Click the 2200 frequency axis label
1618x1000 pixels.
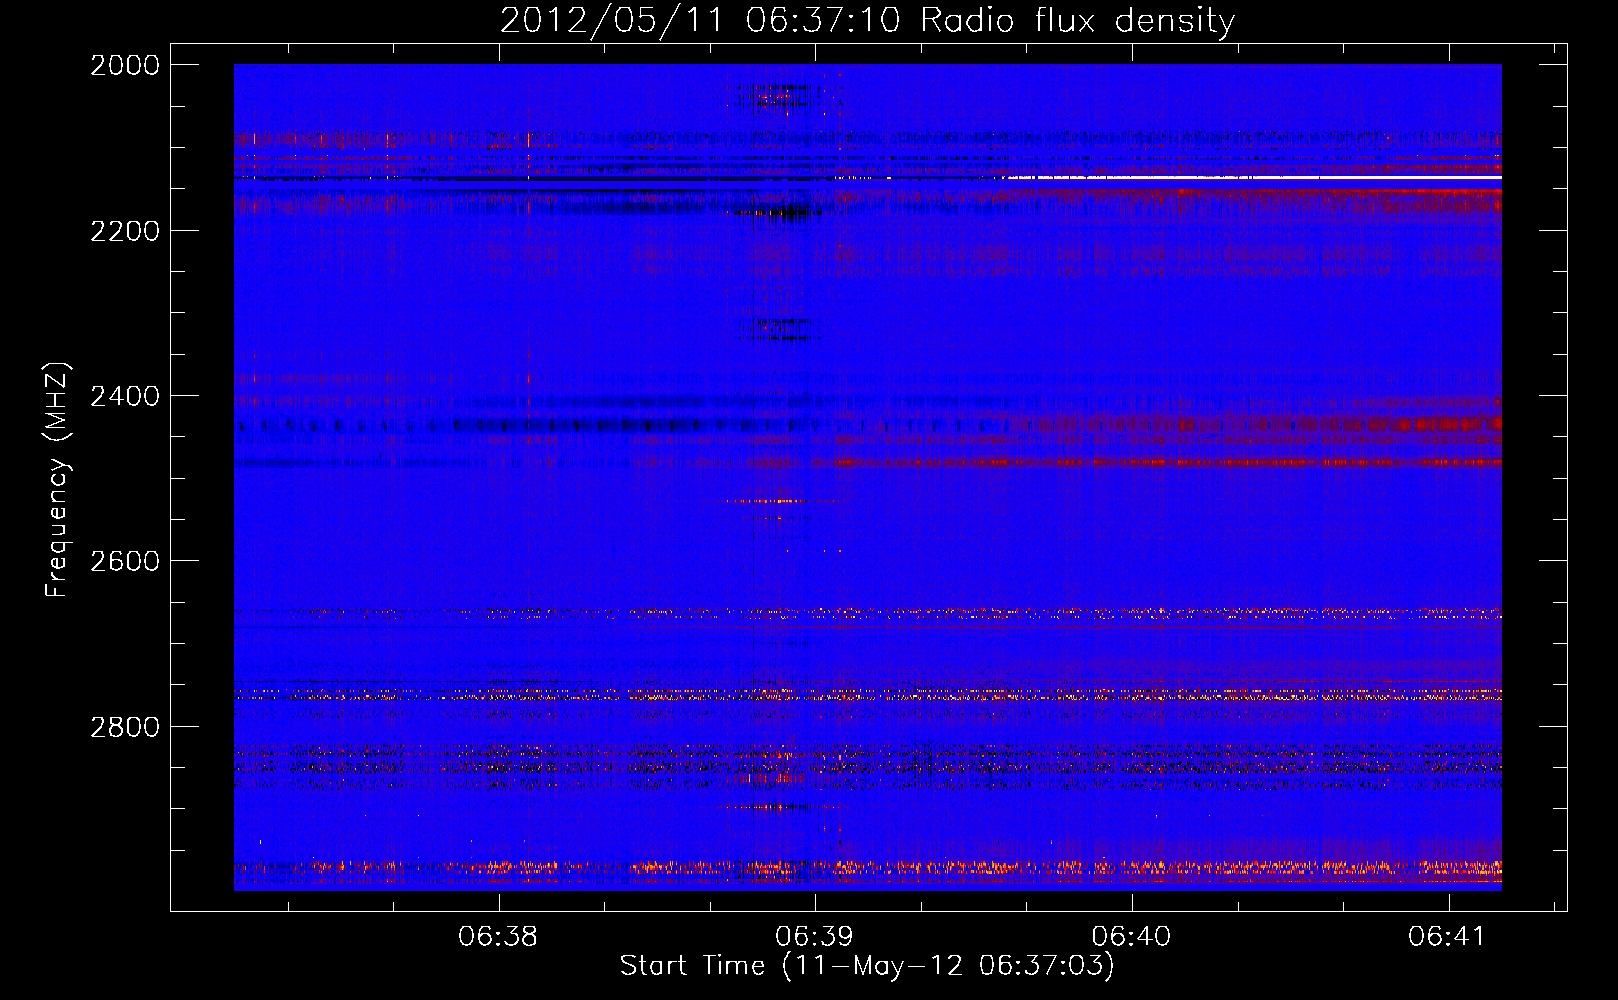click(125, 231)
